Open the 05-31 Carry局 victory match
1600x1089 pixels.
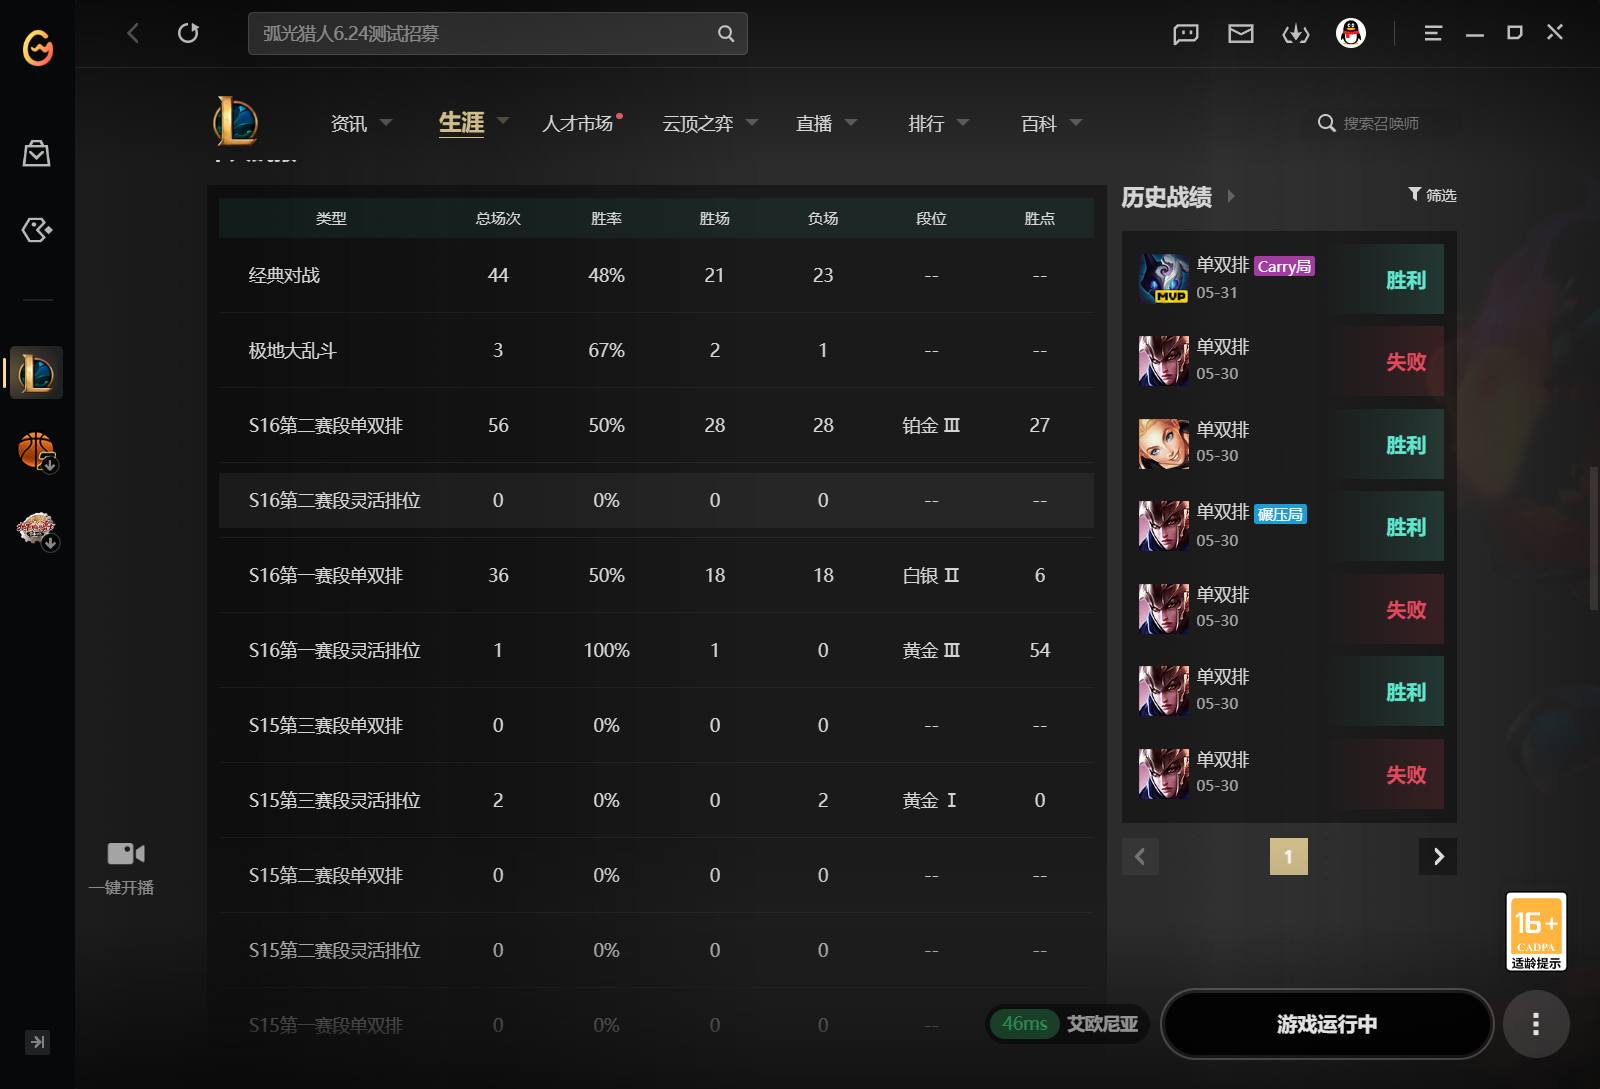click(1290, 278)
